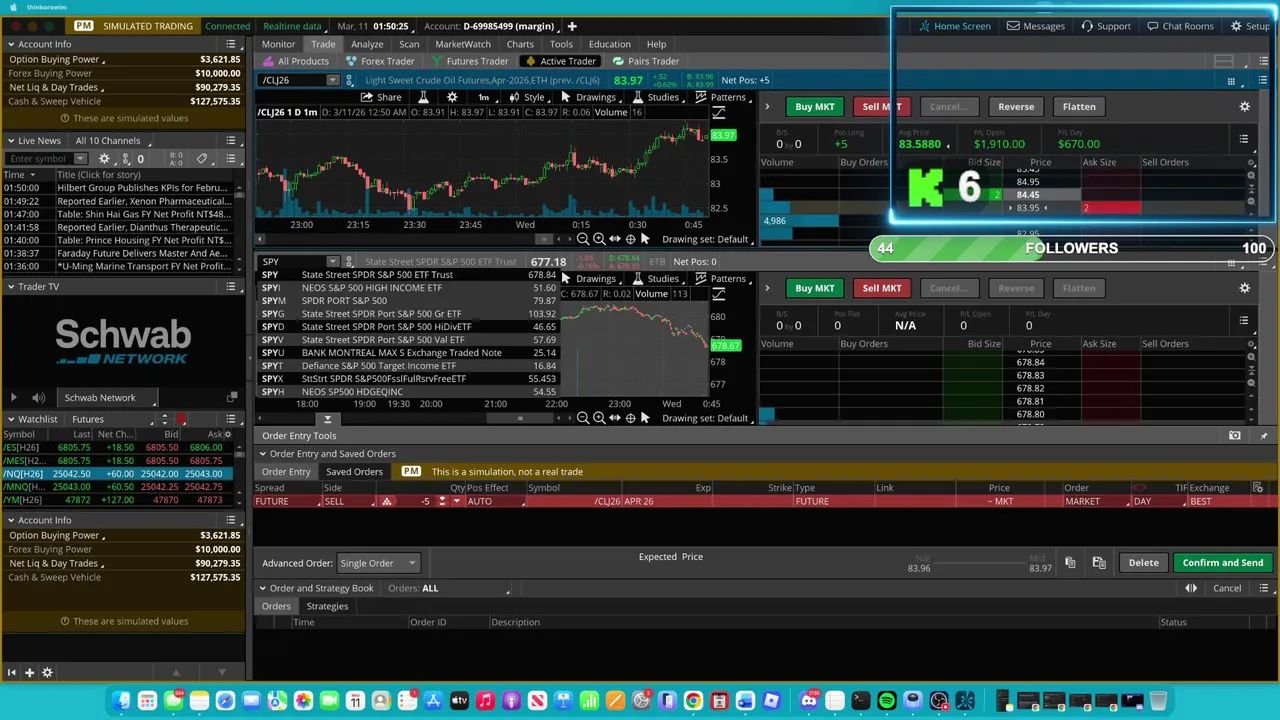Click Reverse in the /CLJ26 Active Trader
1280x720 pixels.
[x=1016, y=106]
